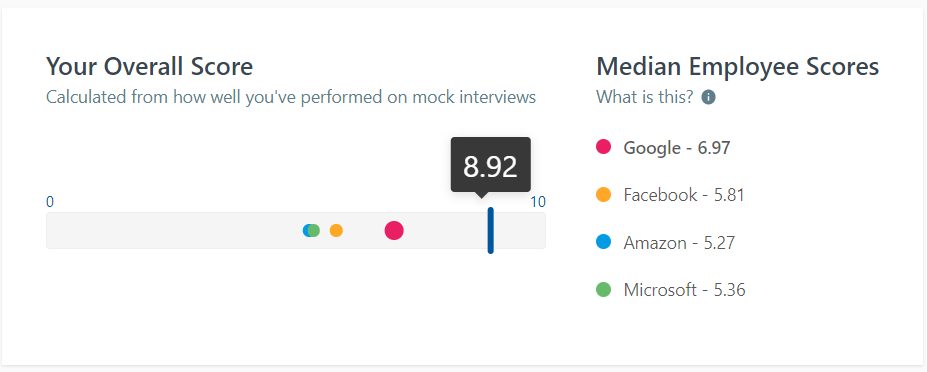Viewport: 927px width, 372px height.
Task: Open the What is this? explanation
Action: (644, 97)
